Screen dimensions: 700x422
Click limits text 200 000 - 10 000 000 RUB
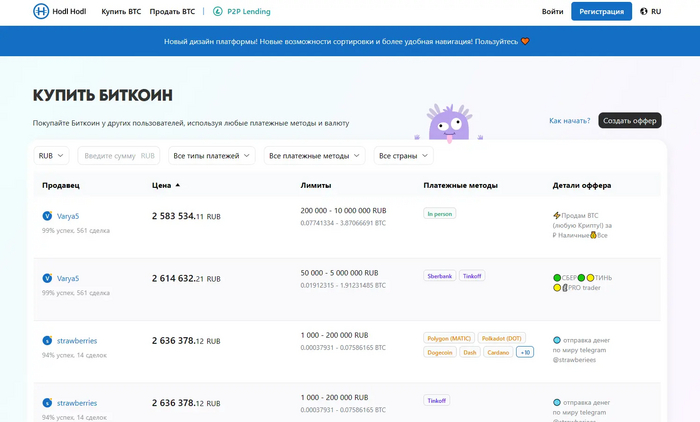click(x=343, y=210)
